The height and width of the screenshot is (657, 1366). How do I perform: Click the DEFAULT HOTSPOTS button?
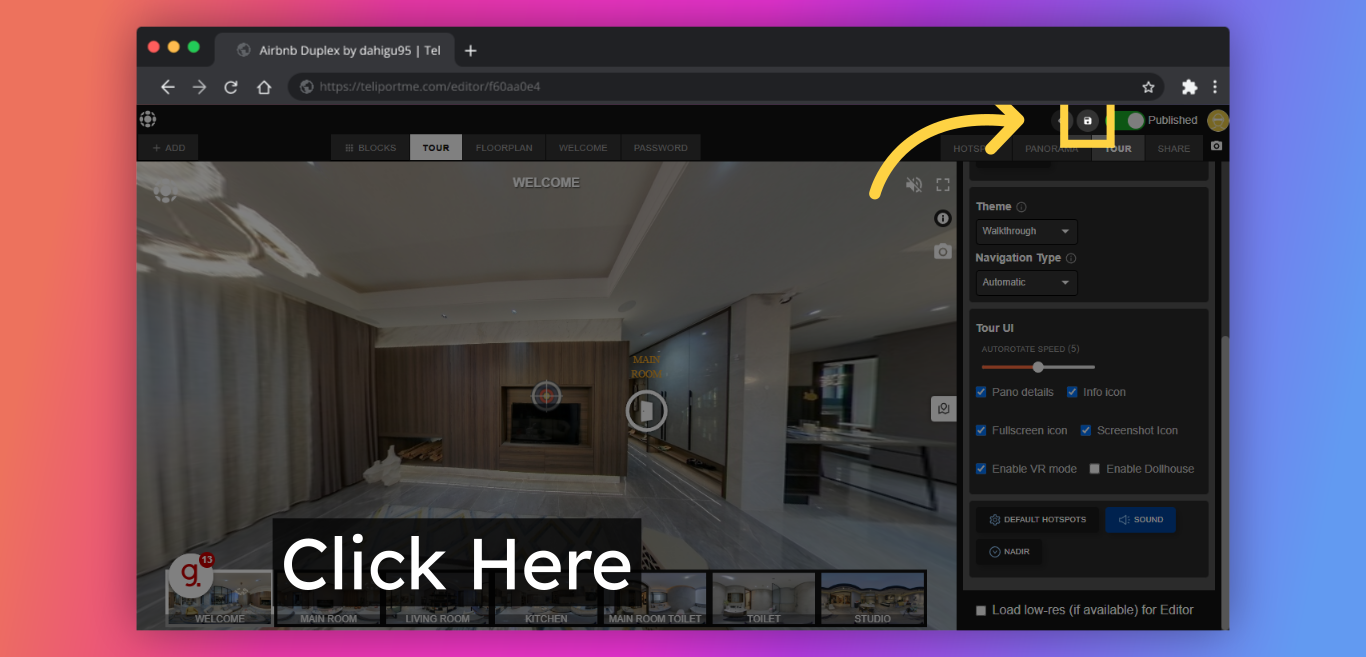coord(1037,520)
